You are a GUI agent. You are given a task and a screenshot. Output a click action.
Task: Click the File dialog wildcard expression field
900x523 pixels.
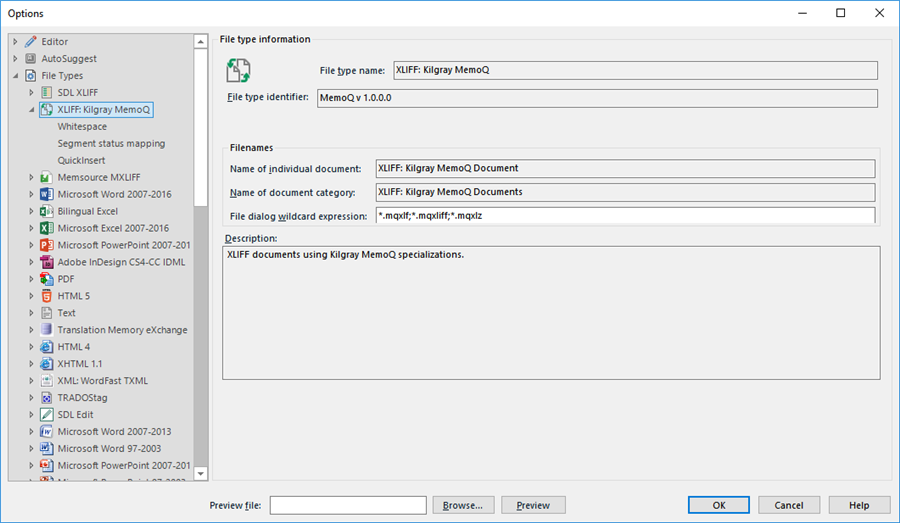tap(625, 216)
